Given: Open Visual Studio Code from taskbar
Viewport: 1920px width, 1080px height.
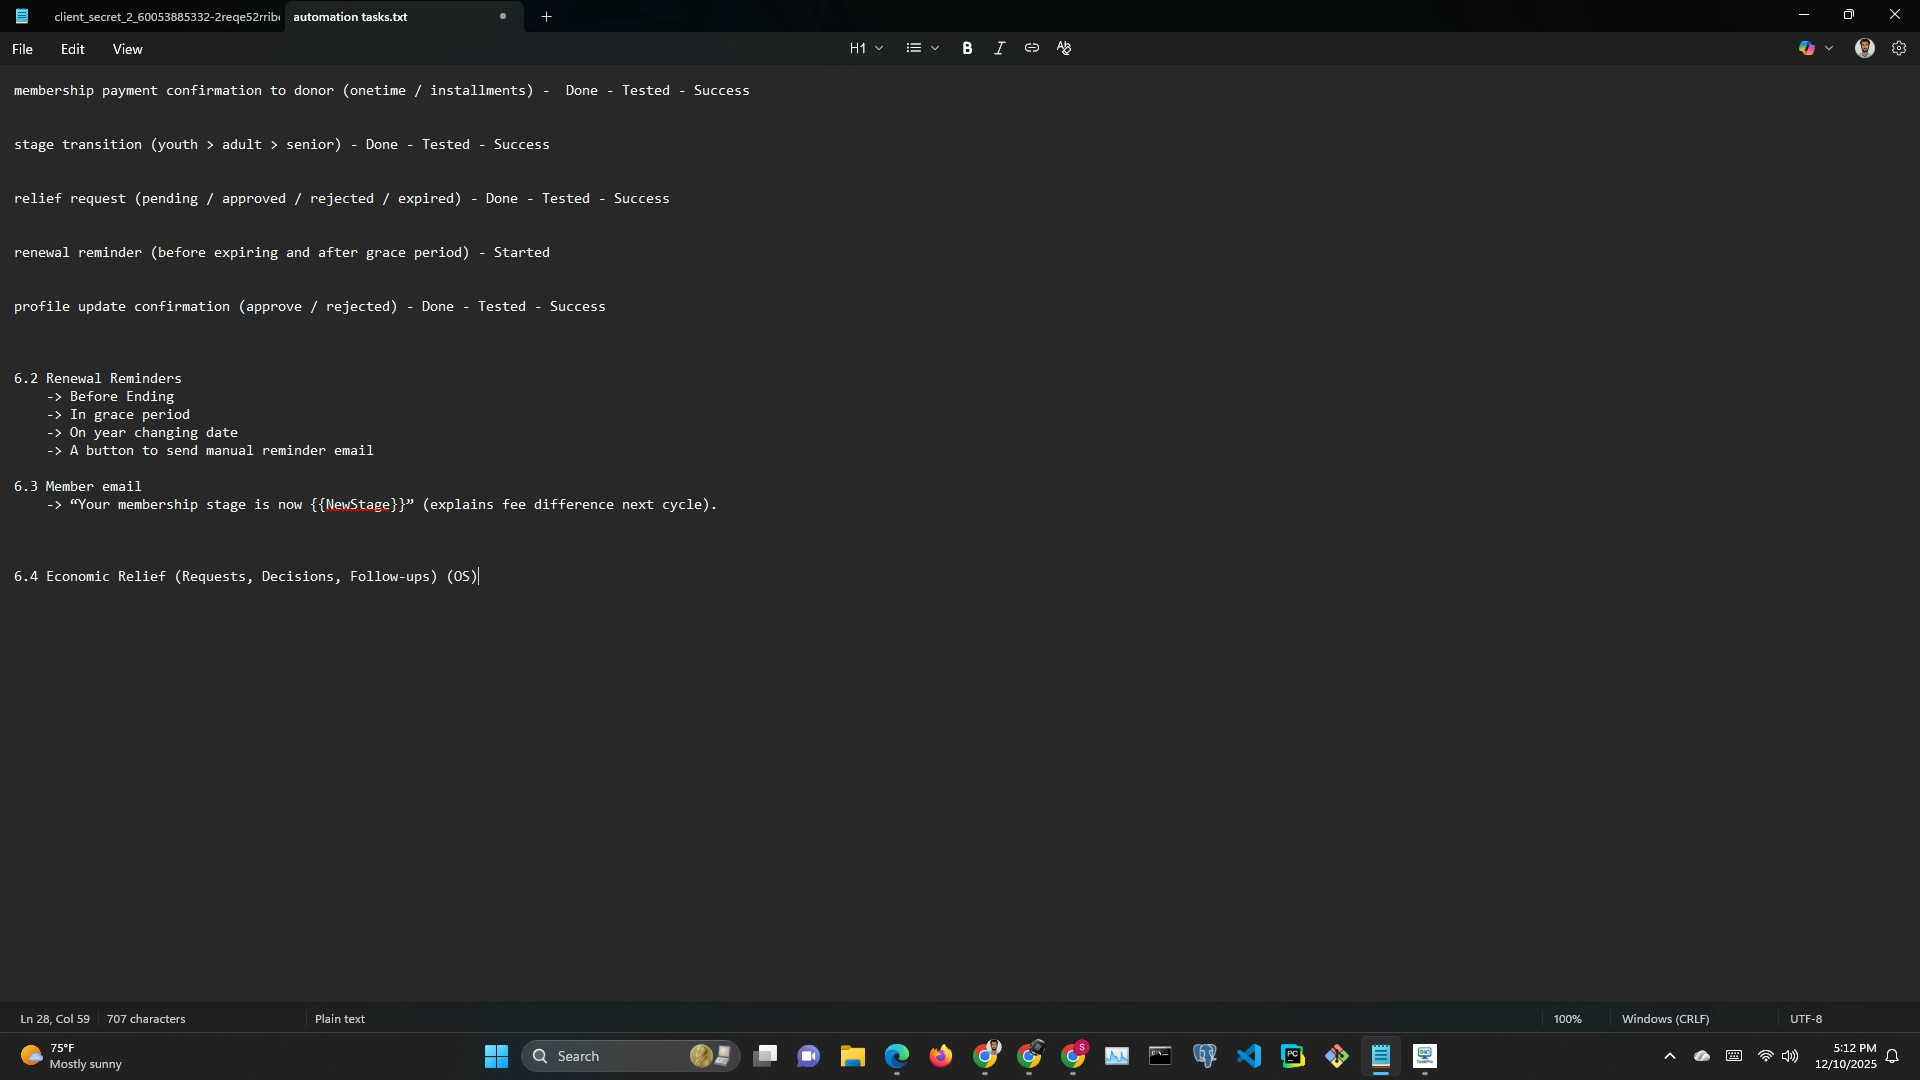Looking at the screenshot, I should pyautogui.click(x=1248, y=1056).
